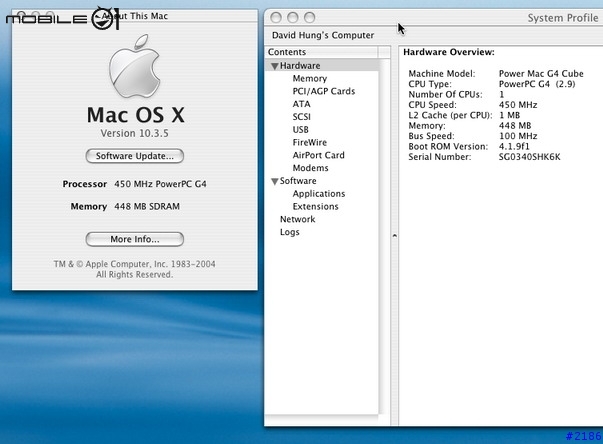Click the Contents column header
The width and height of the screenshot is (603, 444).
(321, 52)
